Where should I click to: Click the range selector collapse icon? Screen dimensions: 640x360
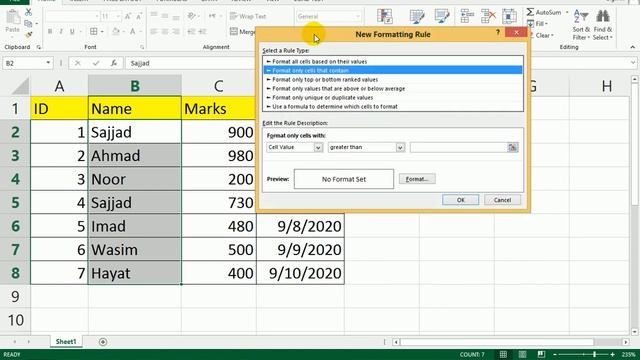point(513,147)
